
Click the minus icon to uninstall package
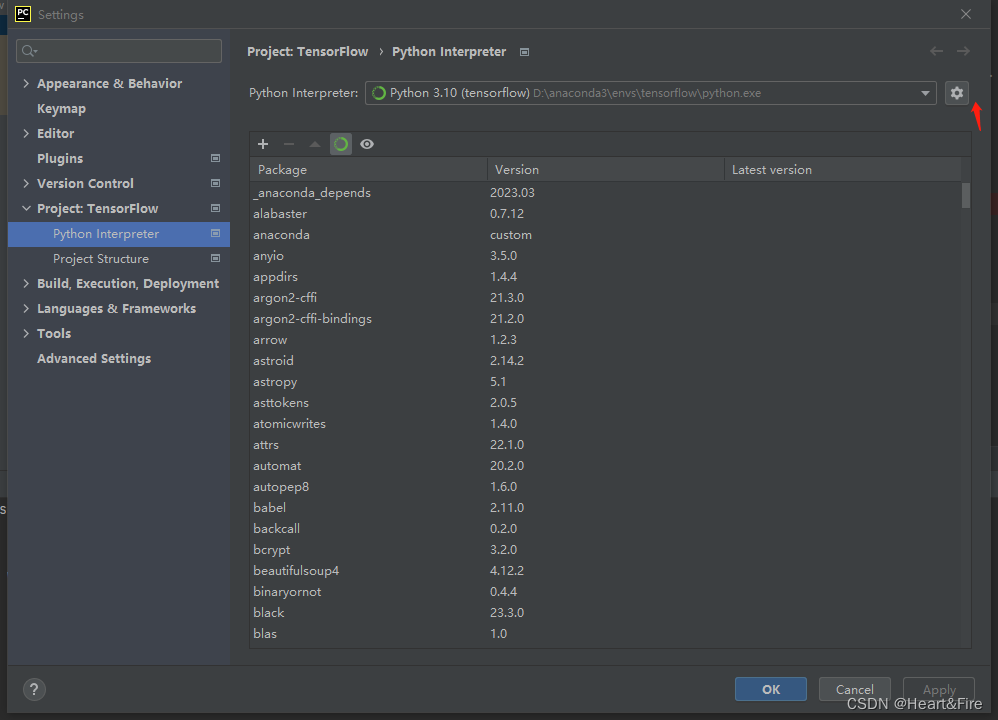pyautogui.click(x=289, y=144)
